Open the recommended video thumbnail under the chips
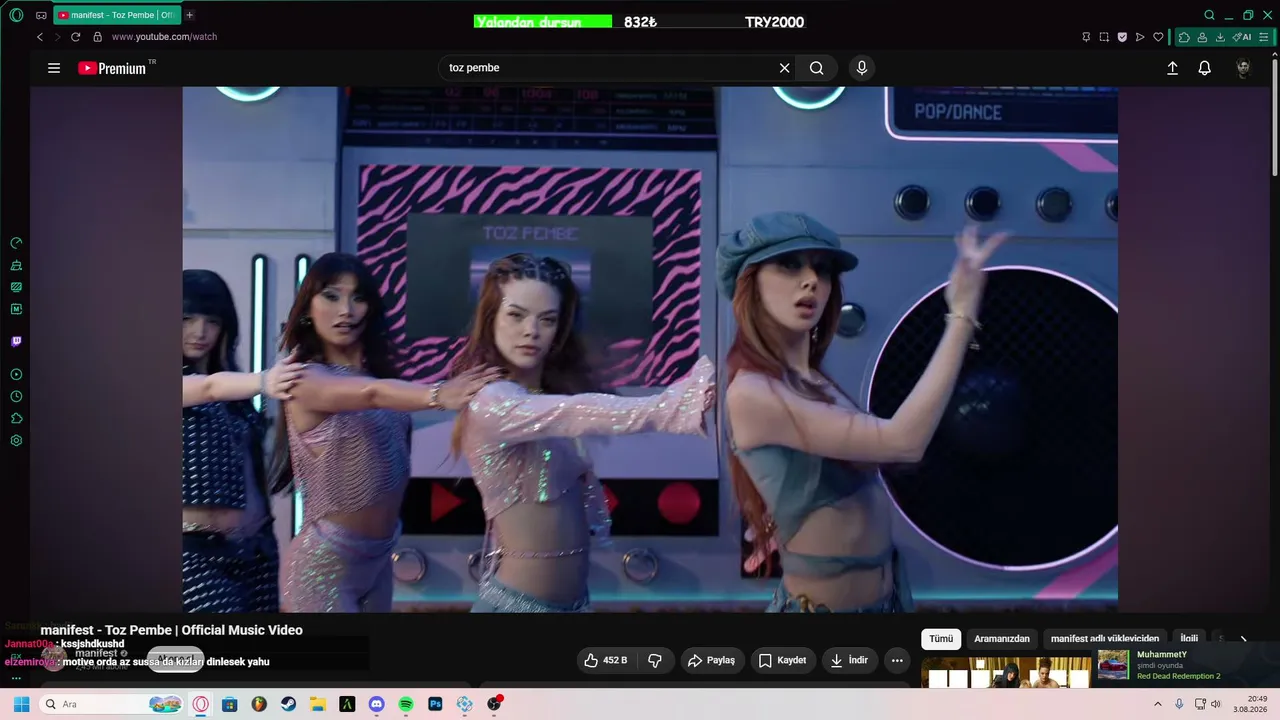The width and height of the screenshot is (1280, 720). click(1006, 673)
